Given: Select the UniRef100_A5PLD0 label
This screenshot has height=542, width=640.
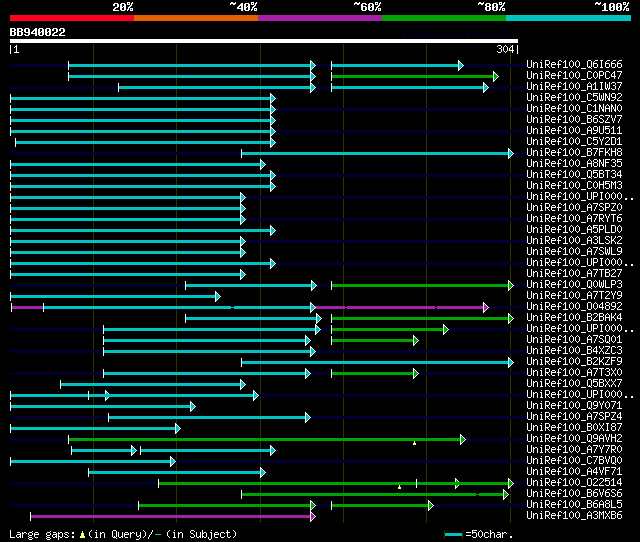Looking at the screenshot, I should 574,230.
